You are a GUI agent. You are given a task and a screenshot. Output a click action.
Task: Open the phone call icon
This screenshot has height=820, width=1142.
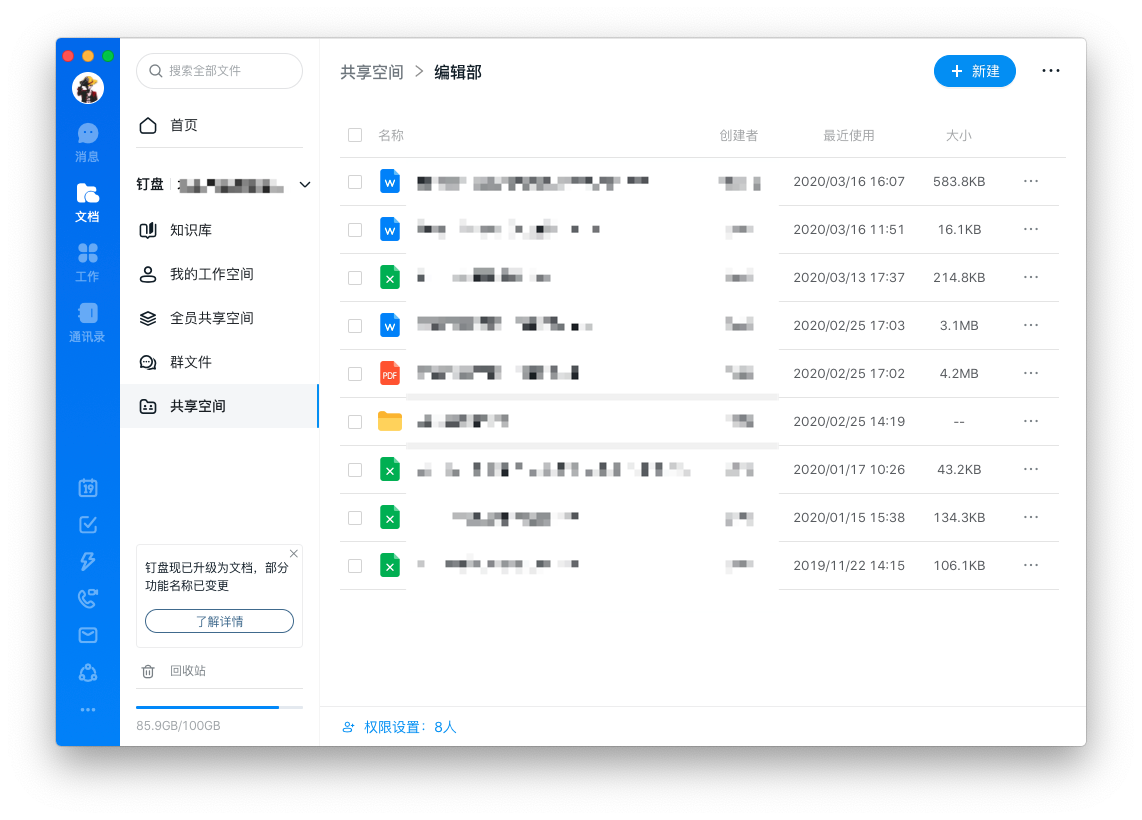click(88, 599)
